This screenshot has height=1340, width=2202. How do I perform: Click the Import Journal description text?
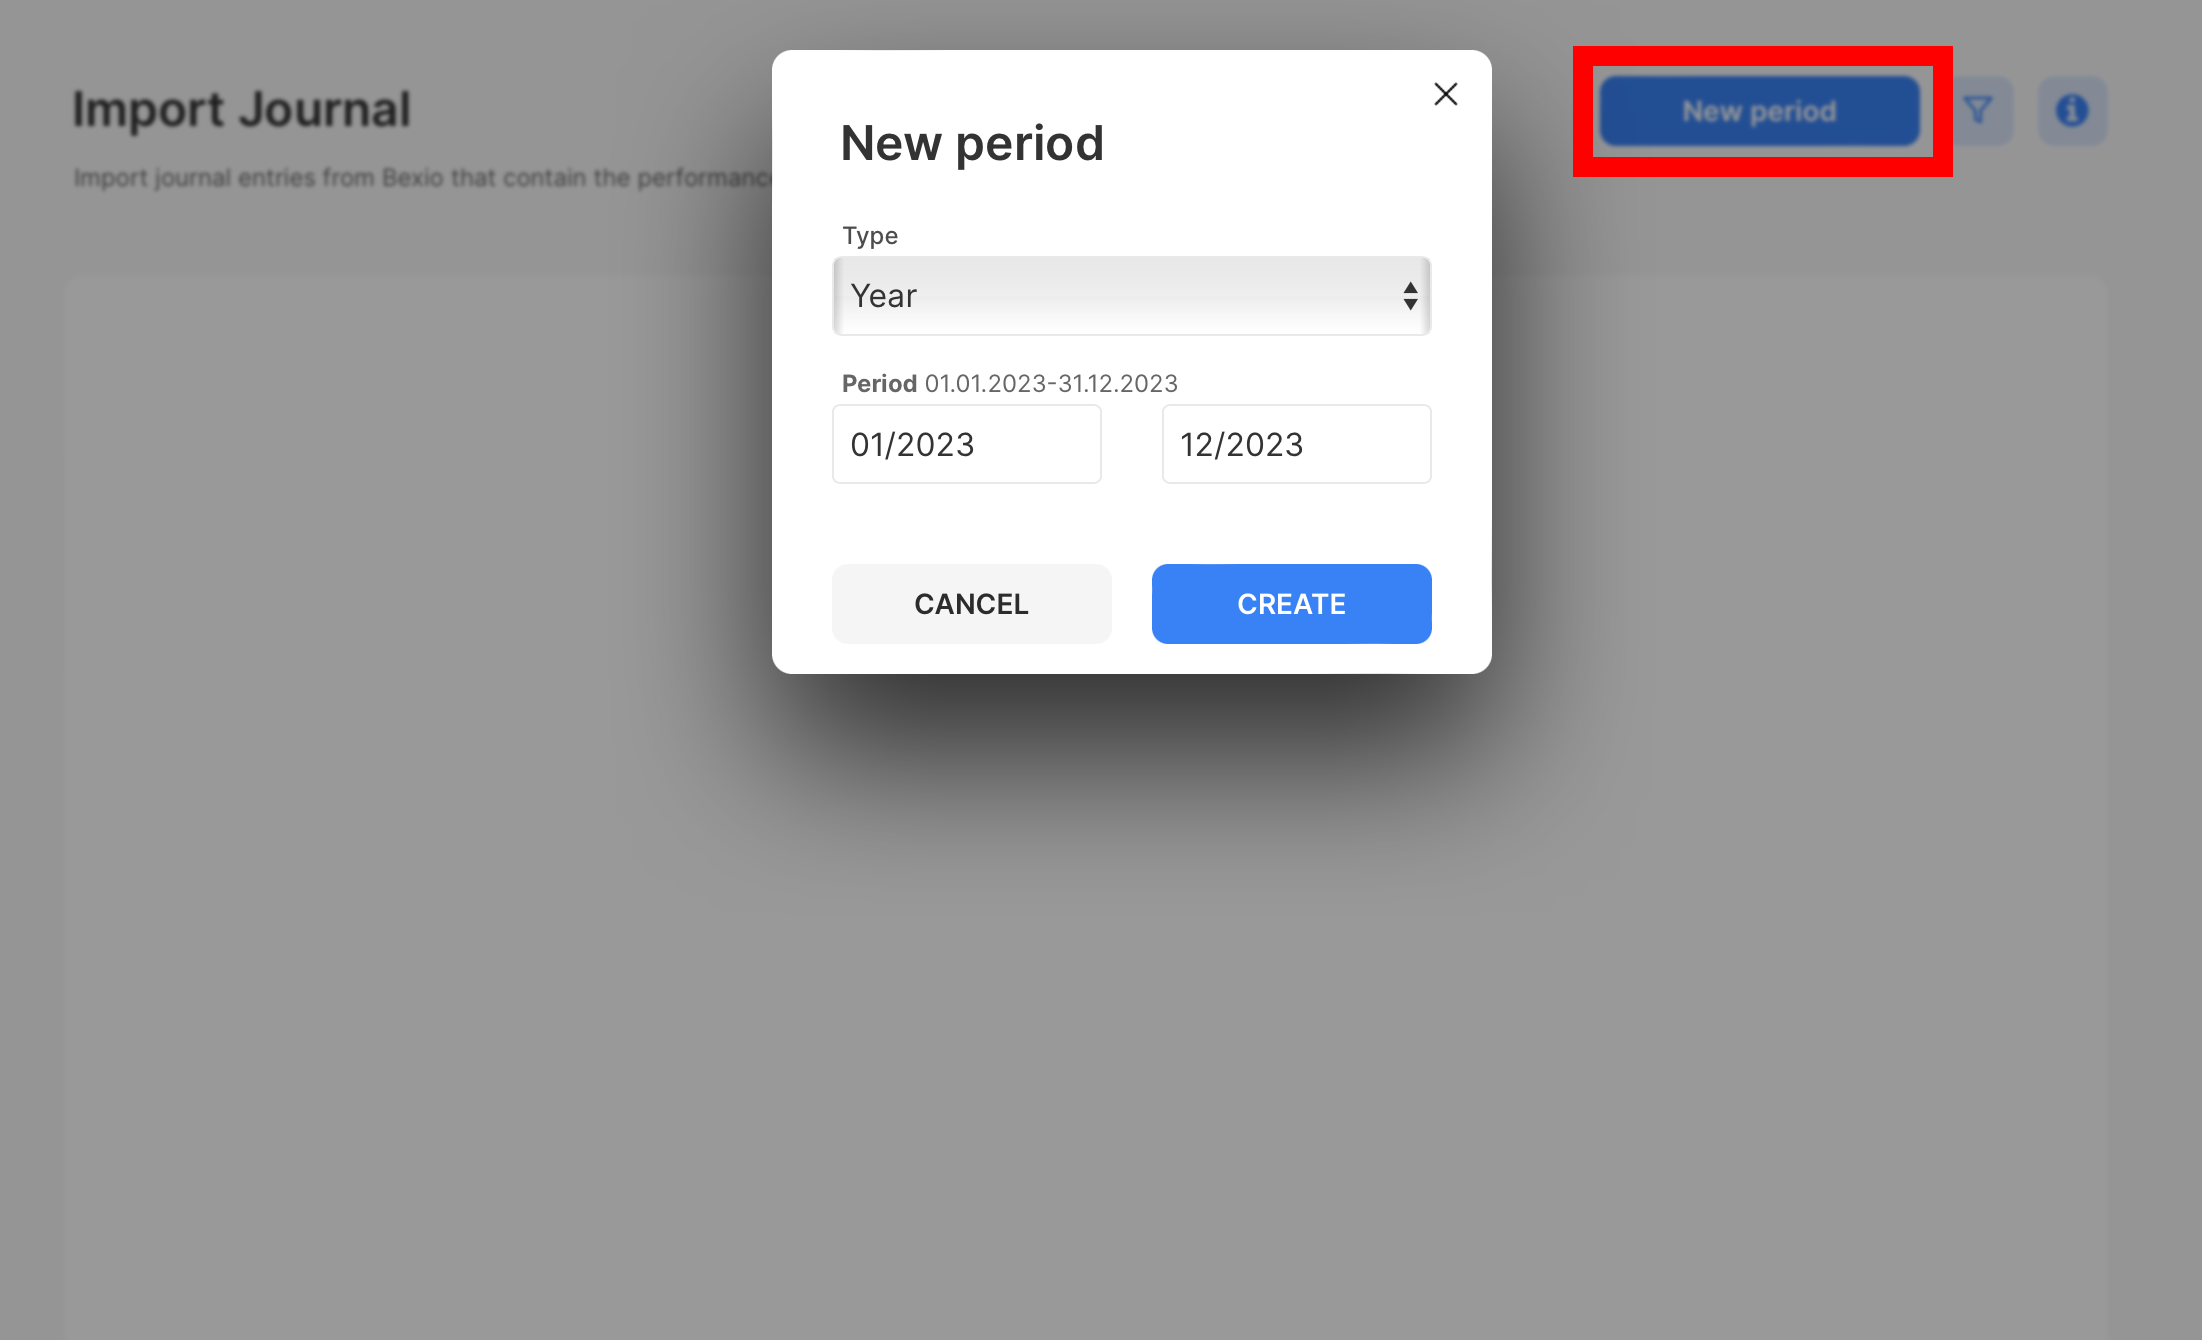click(420, 178)
